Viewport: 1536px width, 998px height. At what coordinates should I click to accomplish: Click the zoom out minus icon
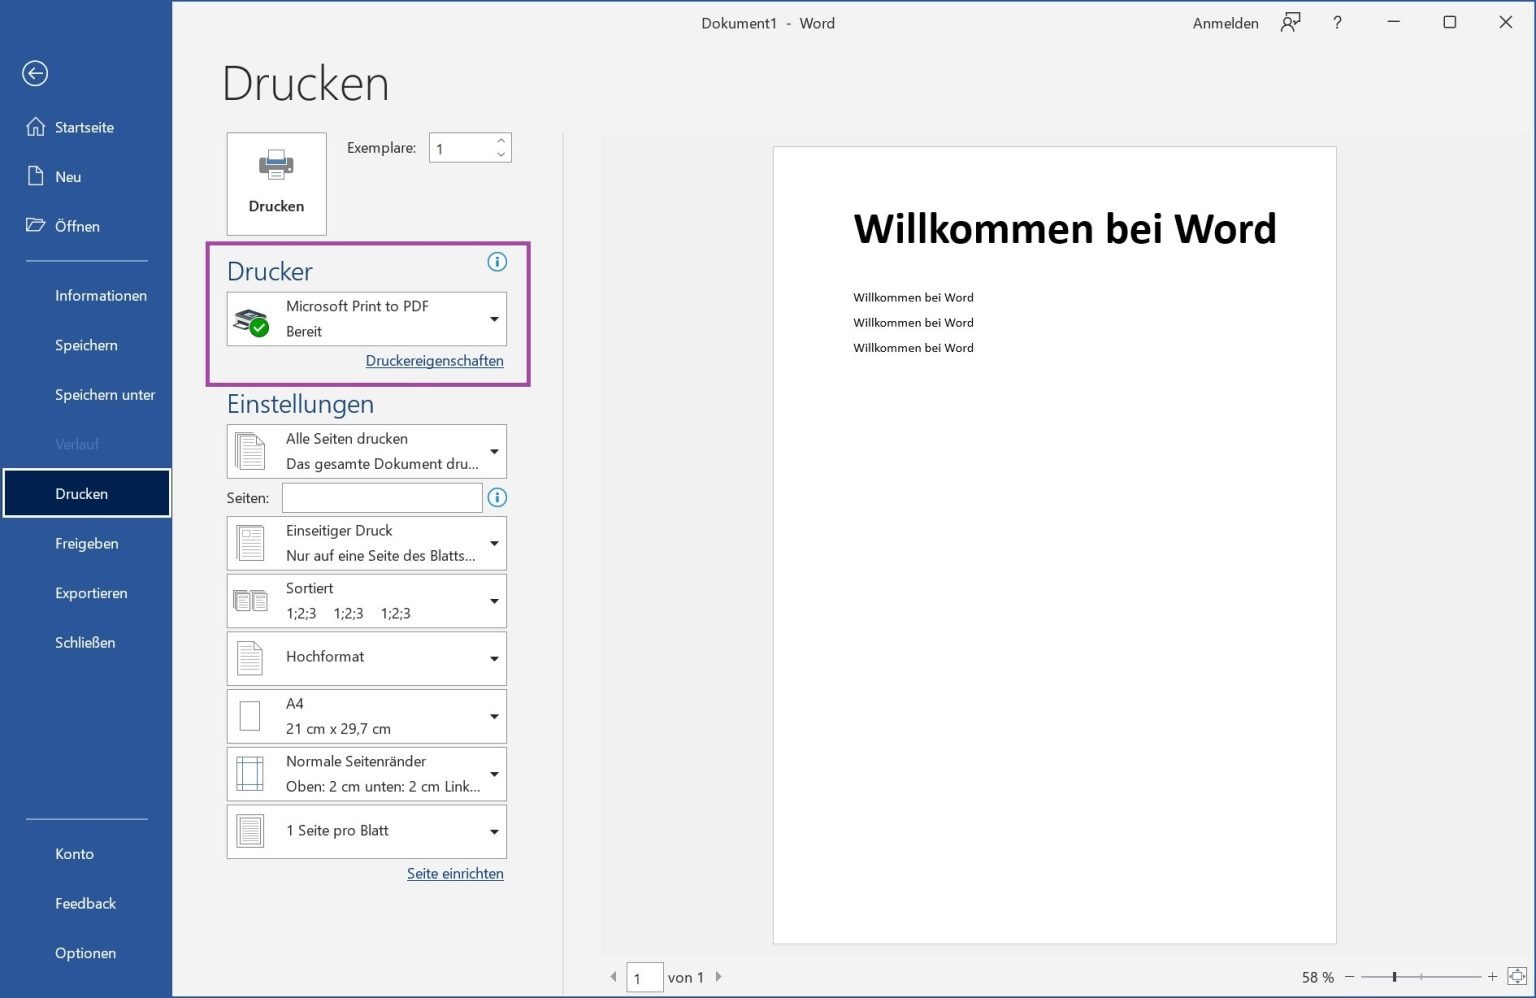pyautogui.click(x=1350, y=977)
